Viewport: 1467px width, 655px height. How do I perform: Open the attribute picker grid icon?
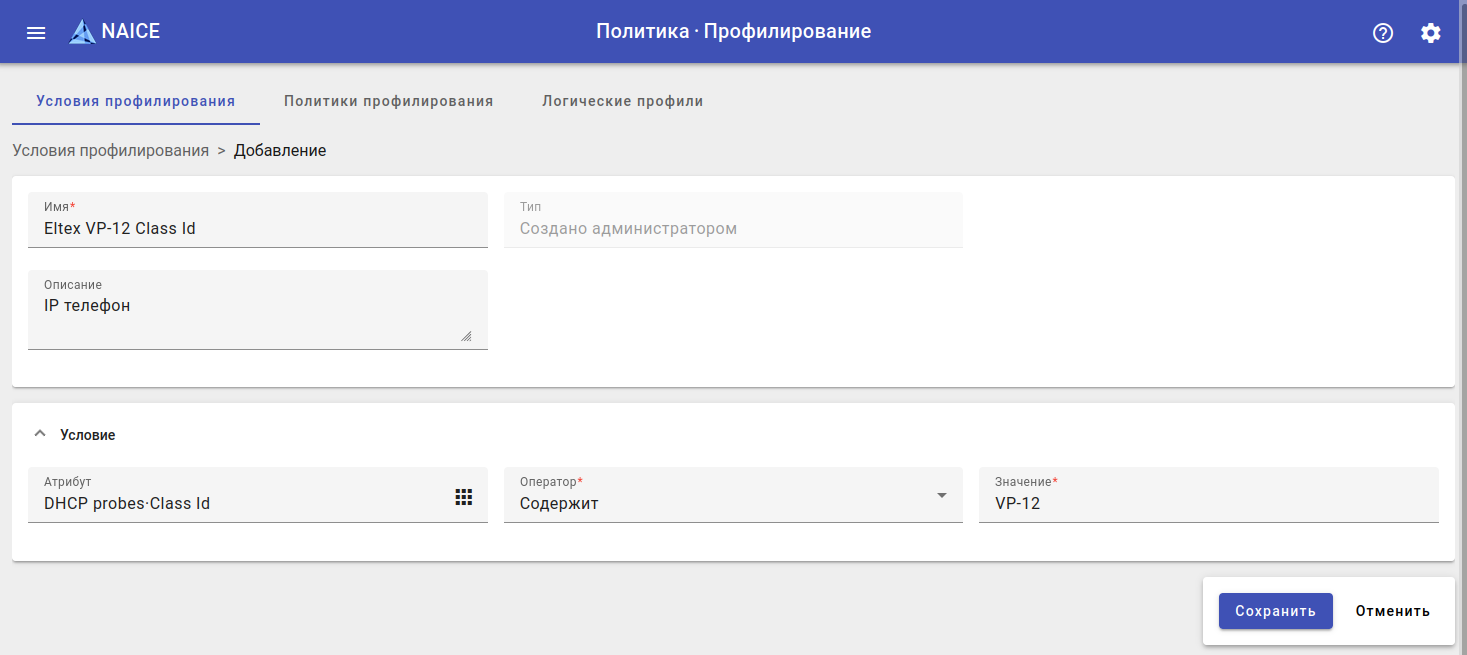coord(464,497)
